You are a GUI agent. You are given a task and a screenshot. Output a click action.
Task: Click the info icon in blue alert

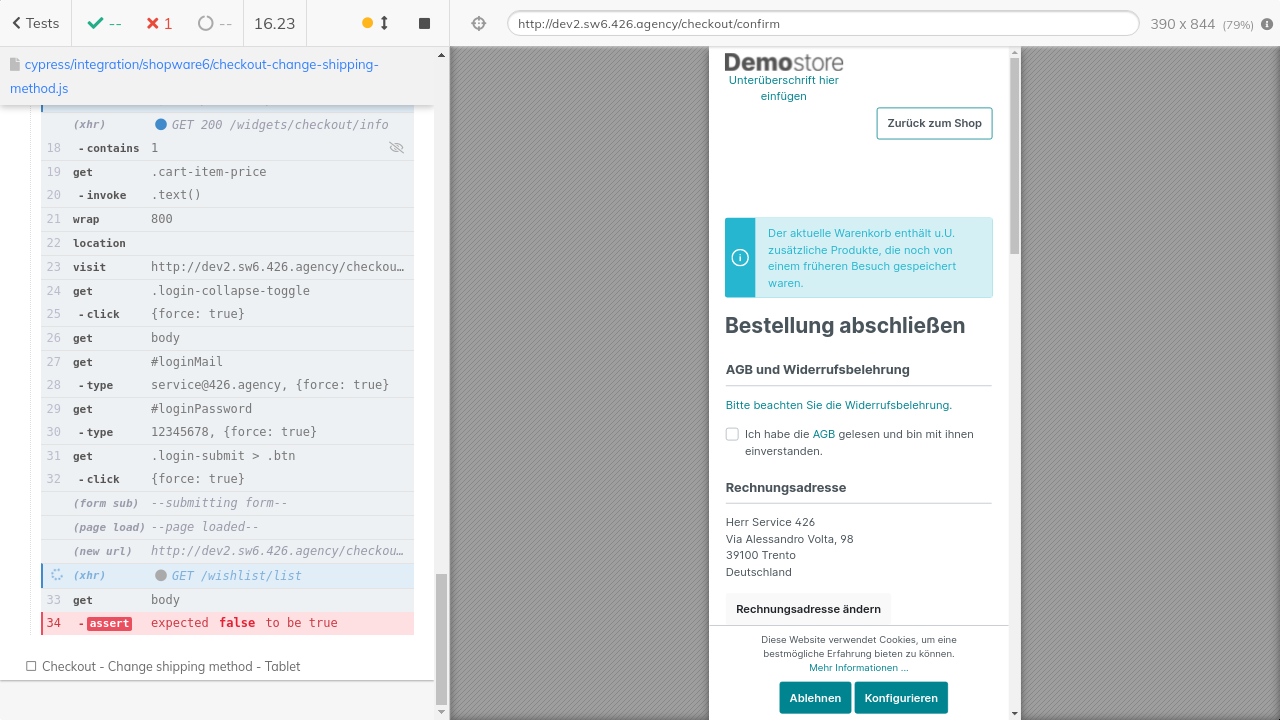coord(740,258)
